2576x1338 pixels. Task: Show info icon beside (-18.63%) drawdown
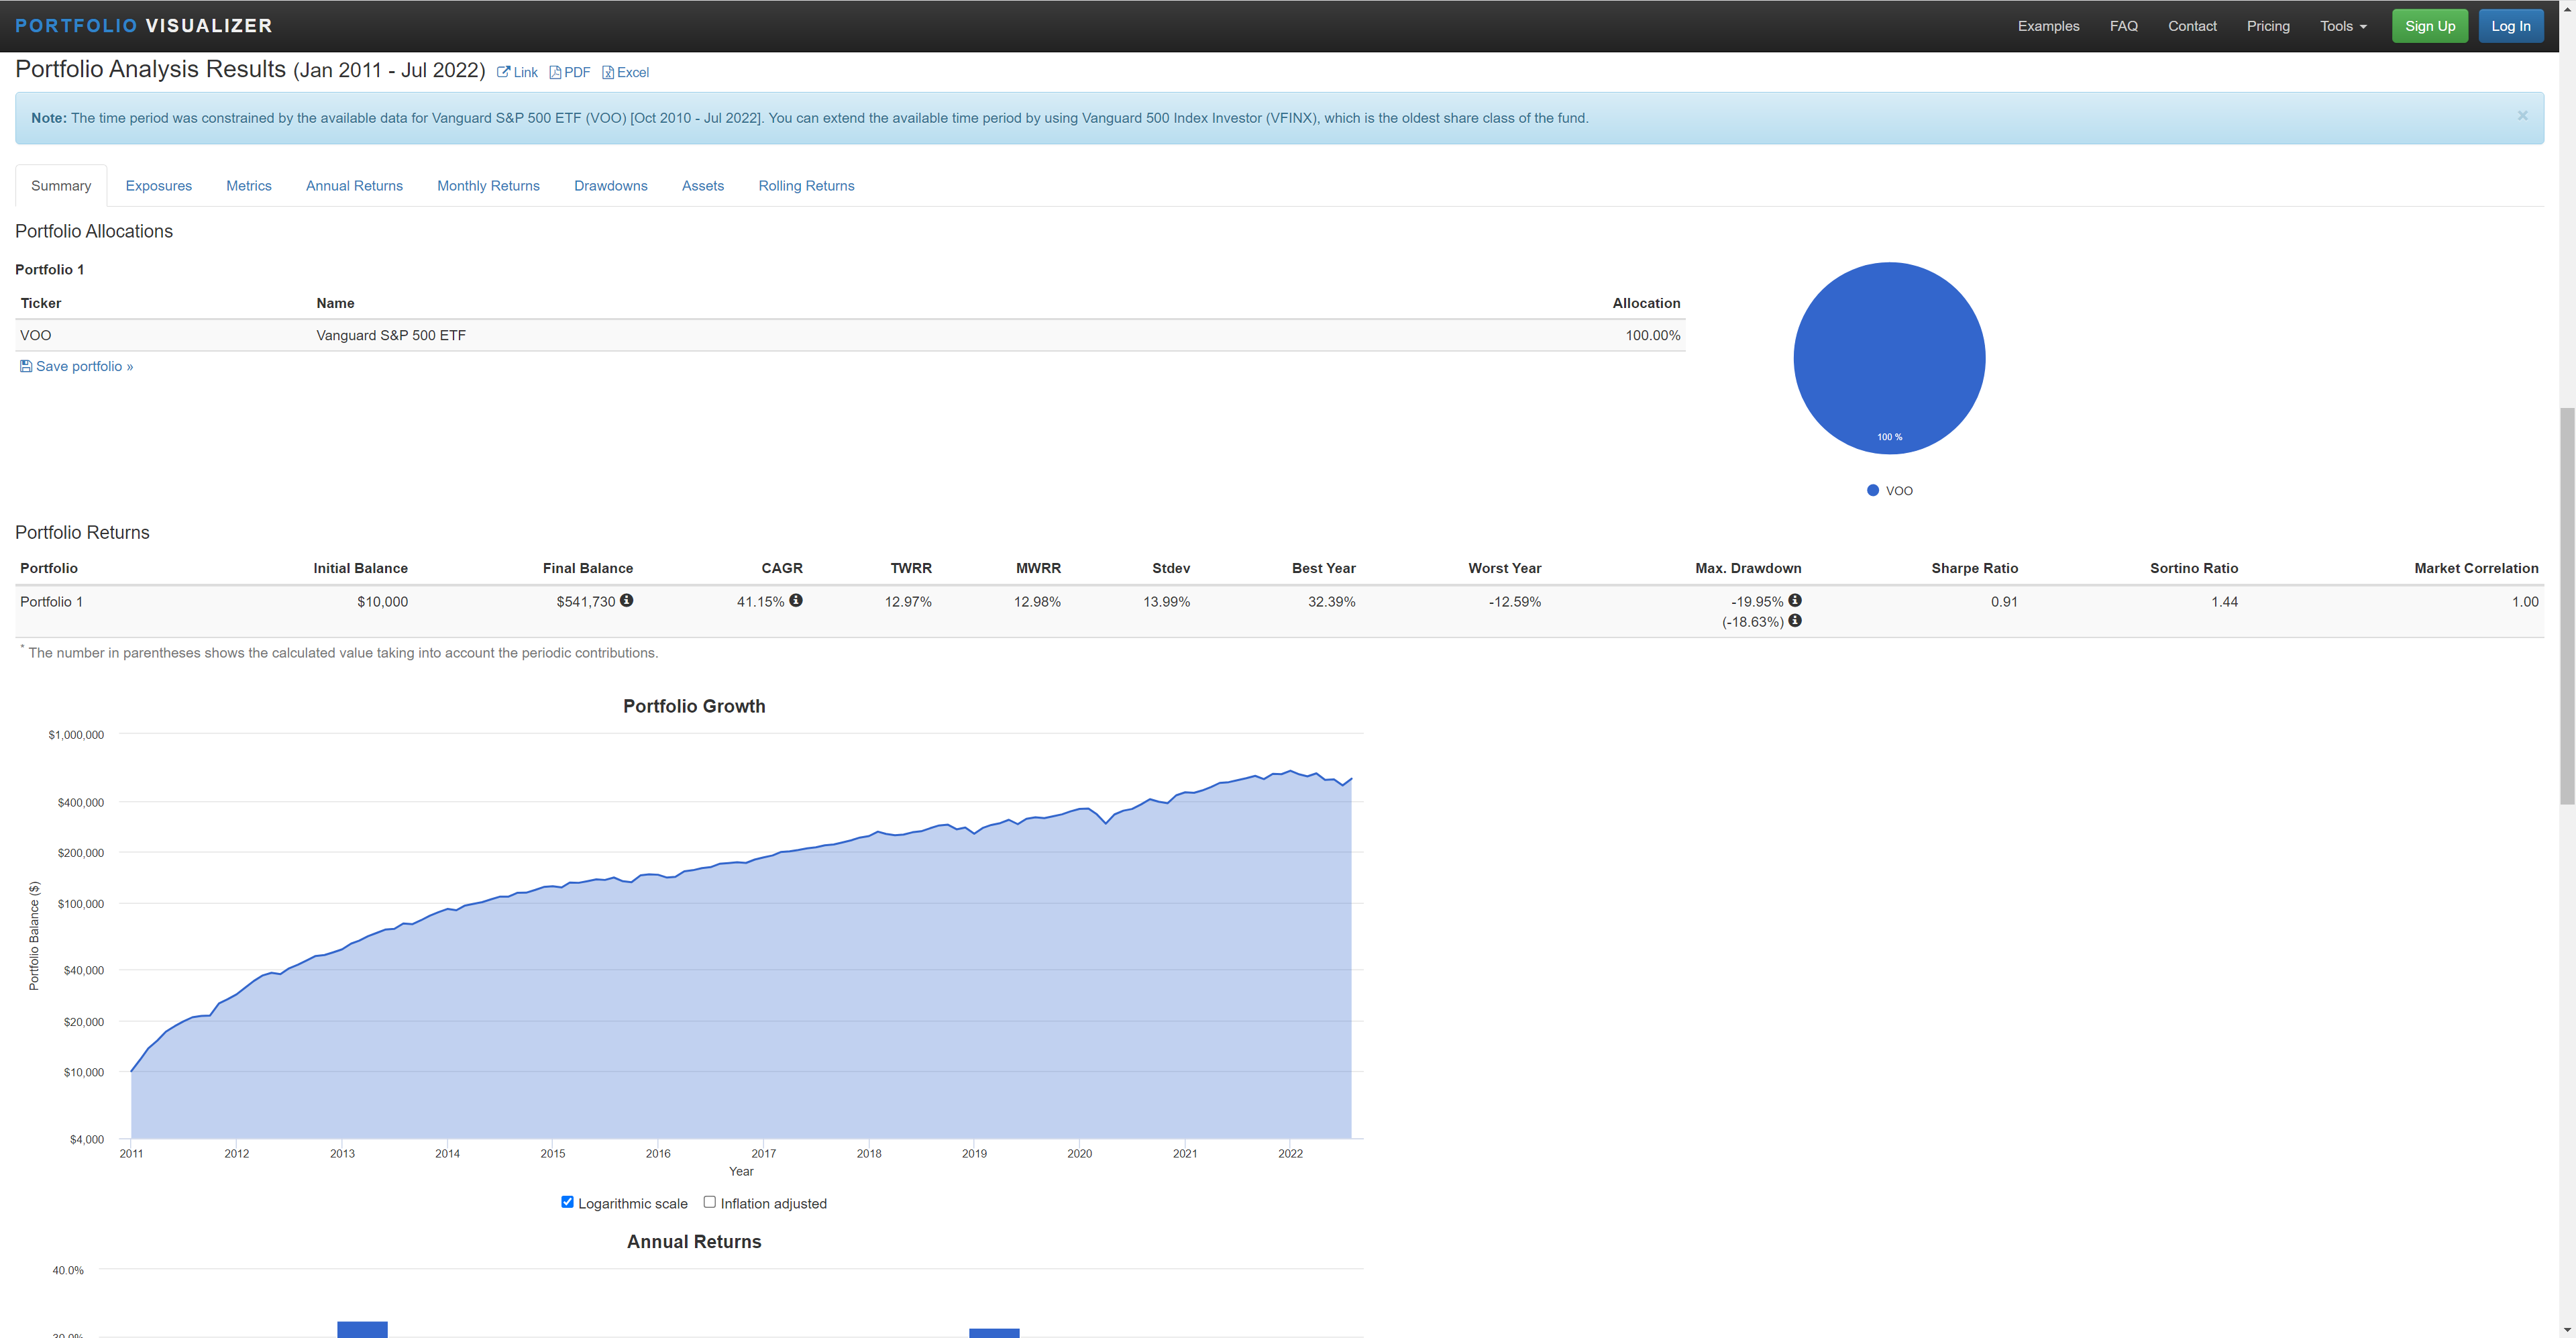(1795, 621)
